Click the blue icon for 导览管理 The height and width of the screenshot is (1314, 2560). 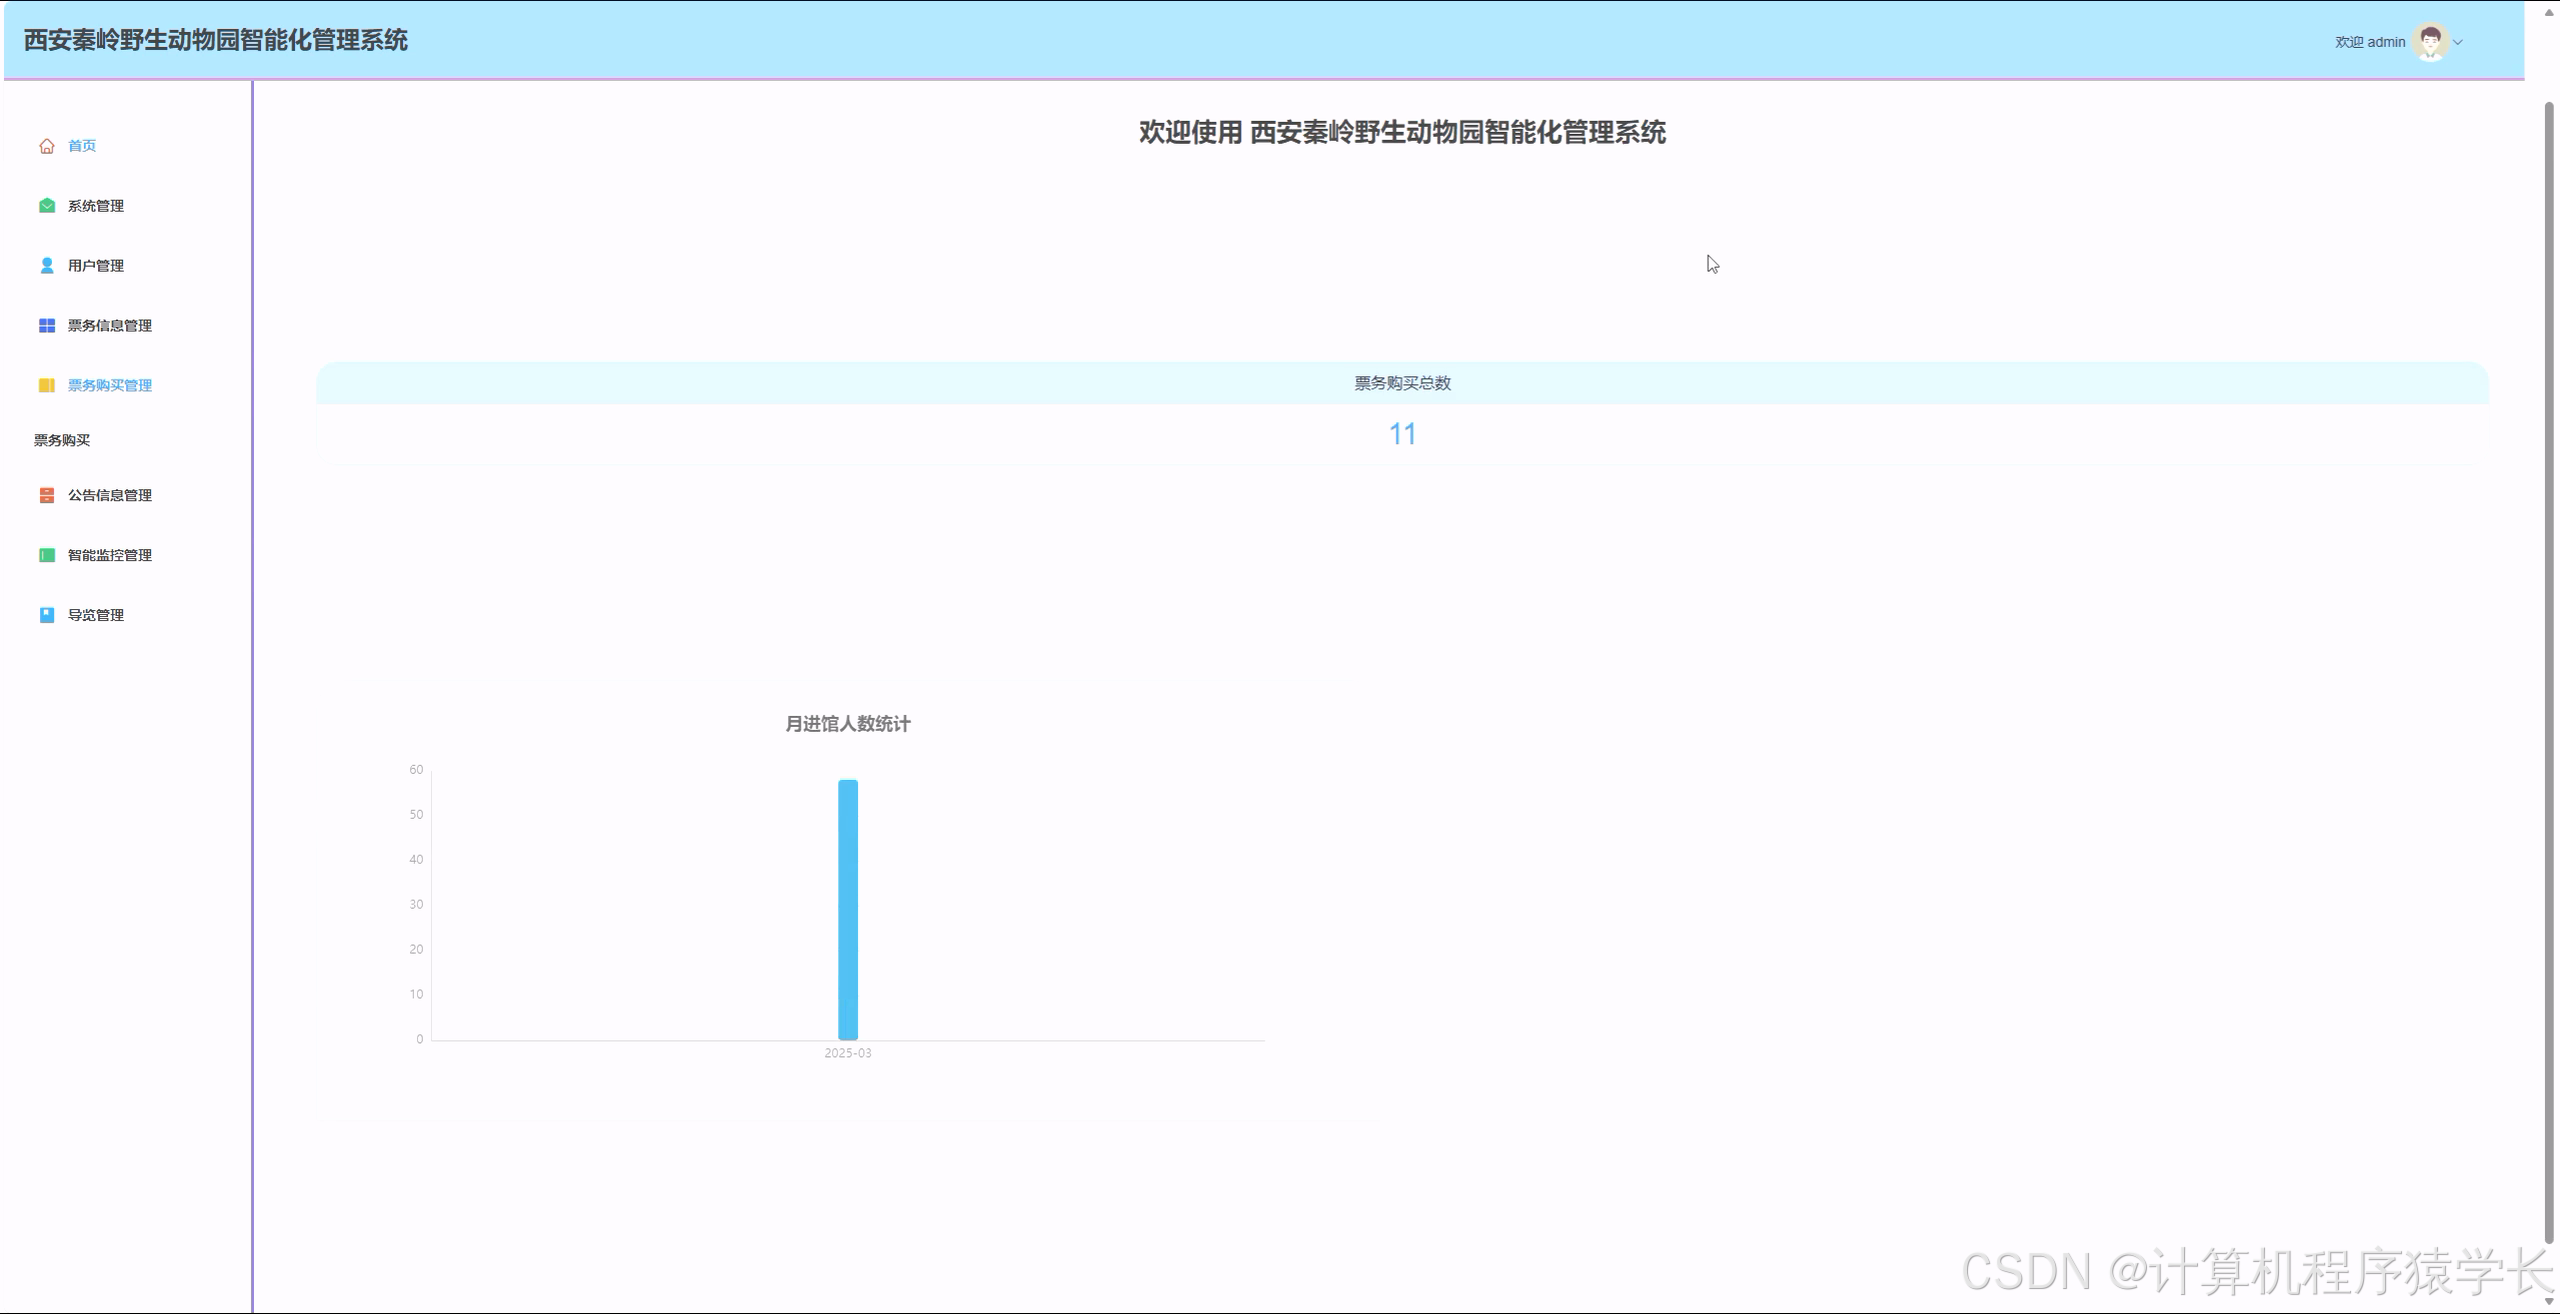[47, 616]
